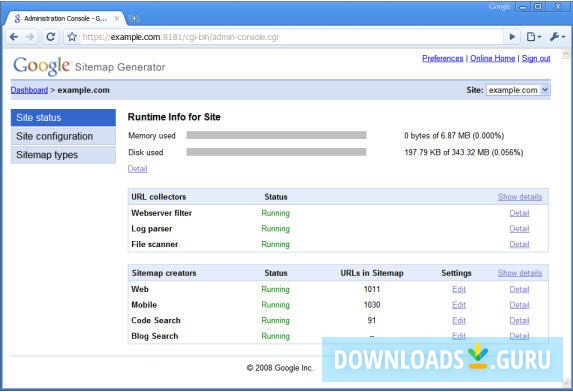Click Show details in Sitemap creators header
Screen dimensions: 573x392
520,273
